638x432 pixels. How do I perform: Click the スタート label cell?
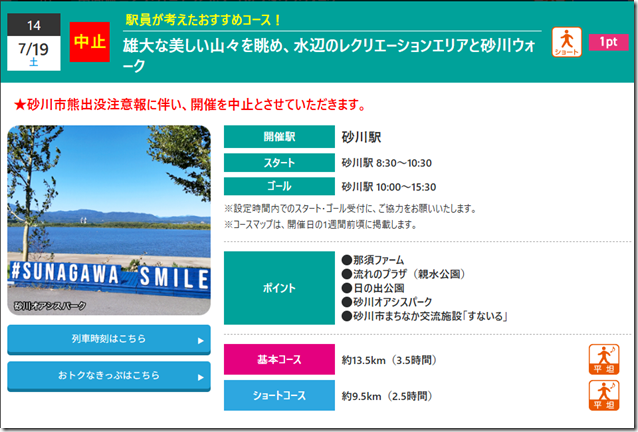[x=279, y=163]
